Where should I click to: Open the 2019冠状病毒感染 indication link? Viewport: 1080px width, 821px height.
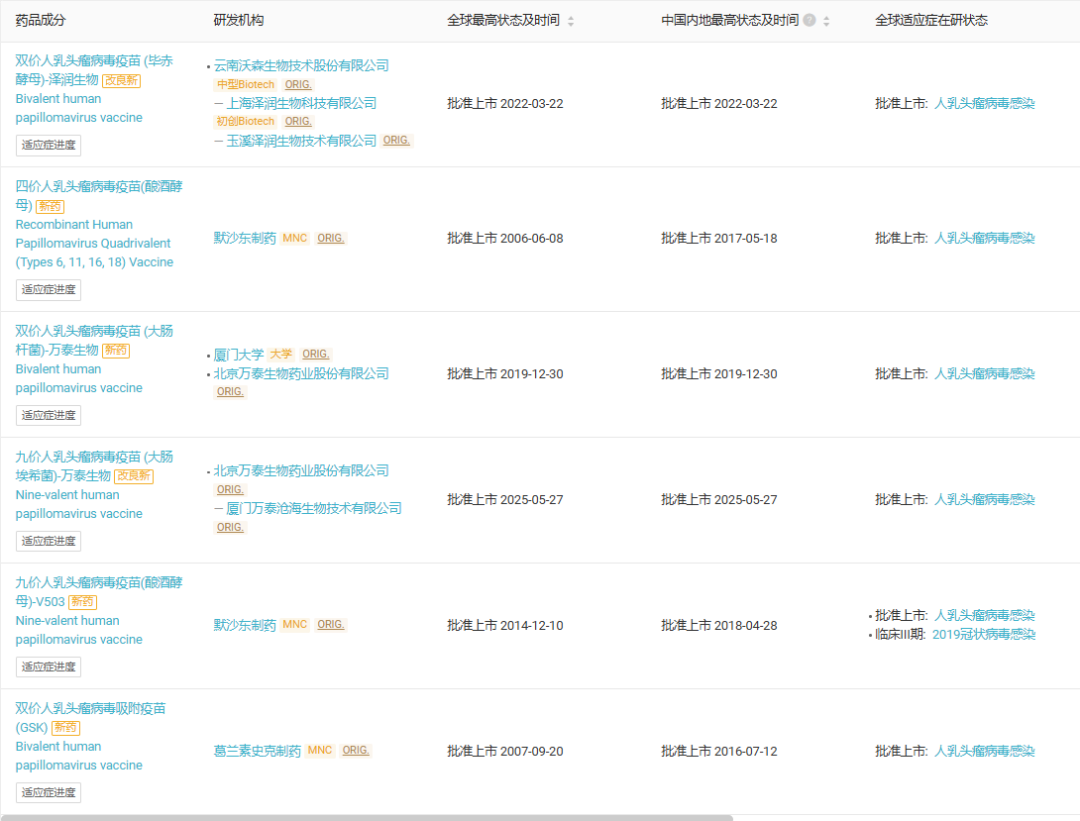[x=984, y=634]
